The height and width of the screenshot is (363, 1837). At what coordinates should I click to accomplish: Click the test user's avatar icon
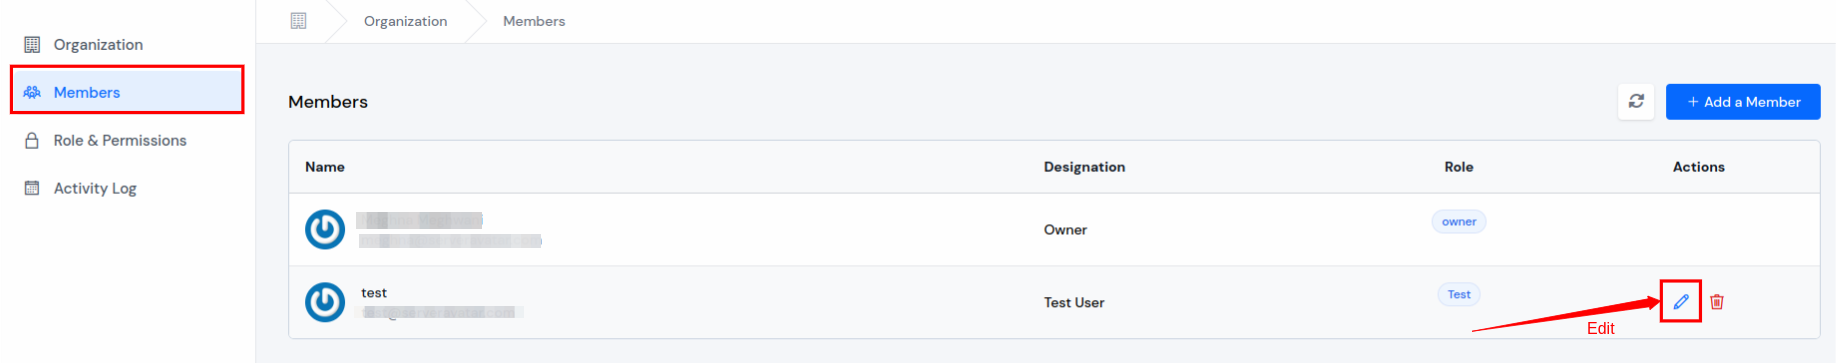coord(325,302)
